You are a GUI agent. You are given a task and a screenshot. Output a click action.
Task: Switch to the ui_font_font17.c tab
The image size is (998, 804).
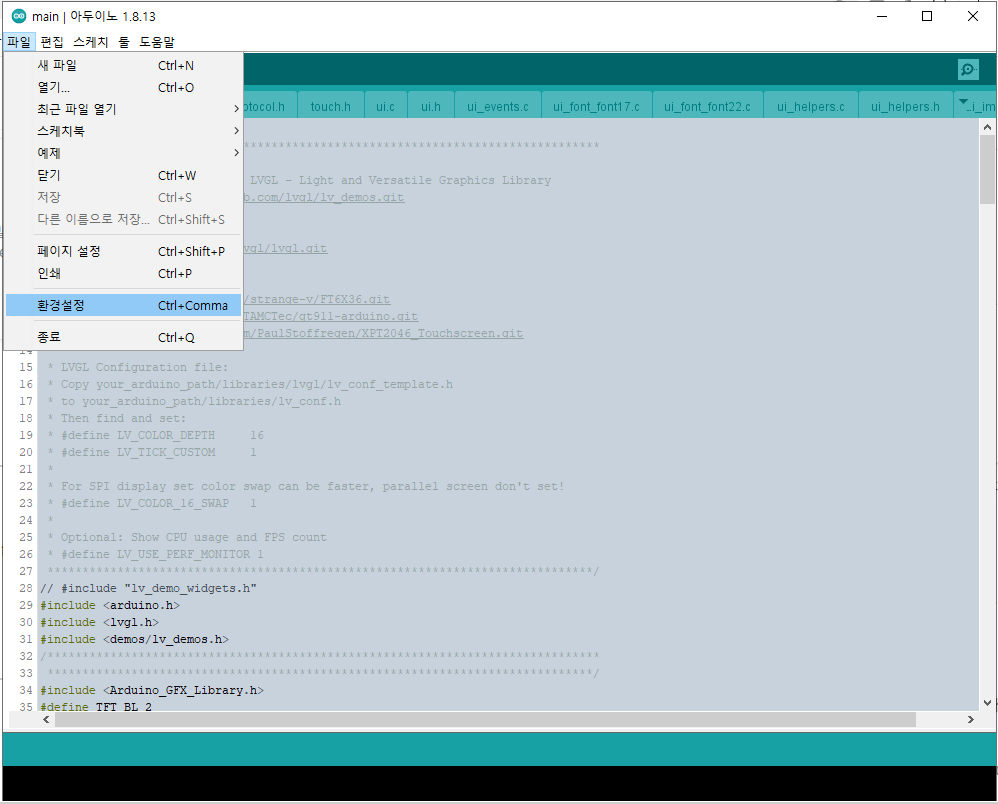[x=596, y=106]
